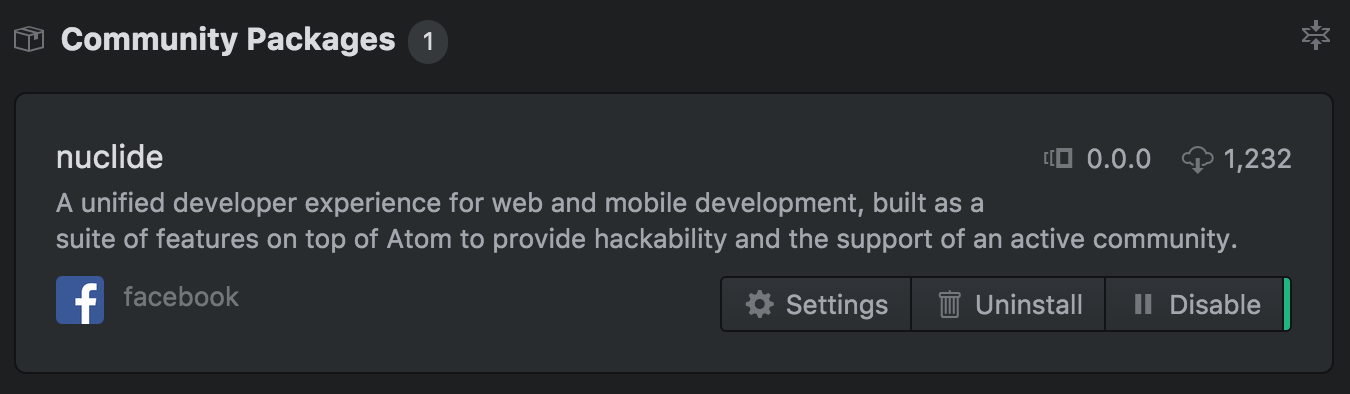Click the gear icon in Settings button
This screenshot has height=394, width=1350.
760,304
